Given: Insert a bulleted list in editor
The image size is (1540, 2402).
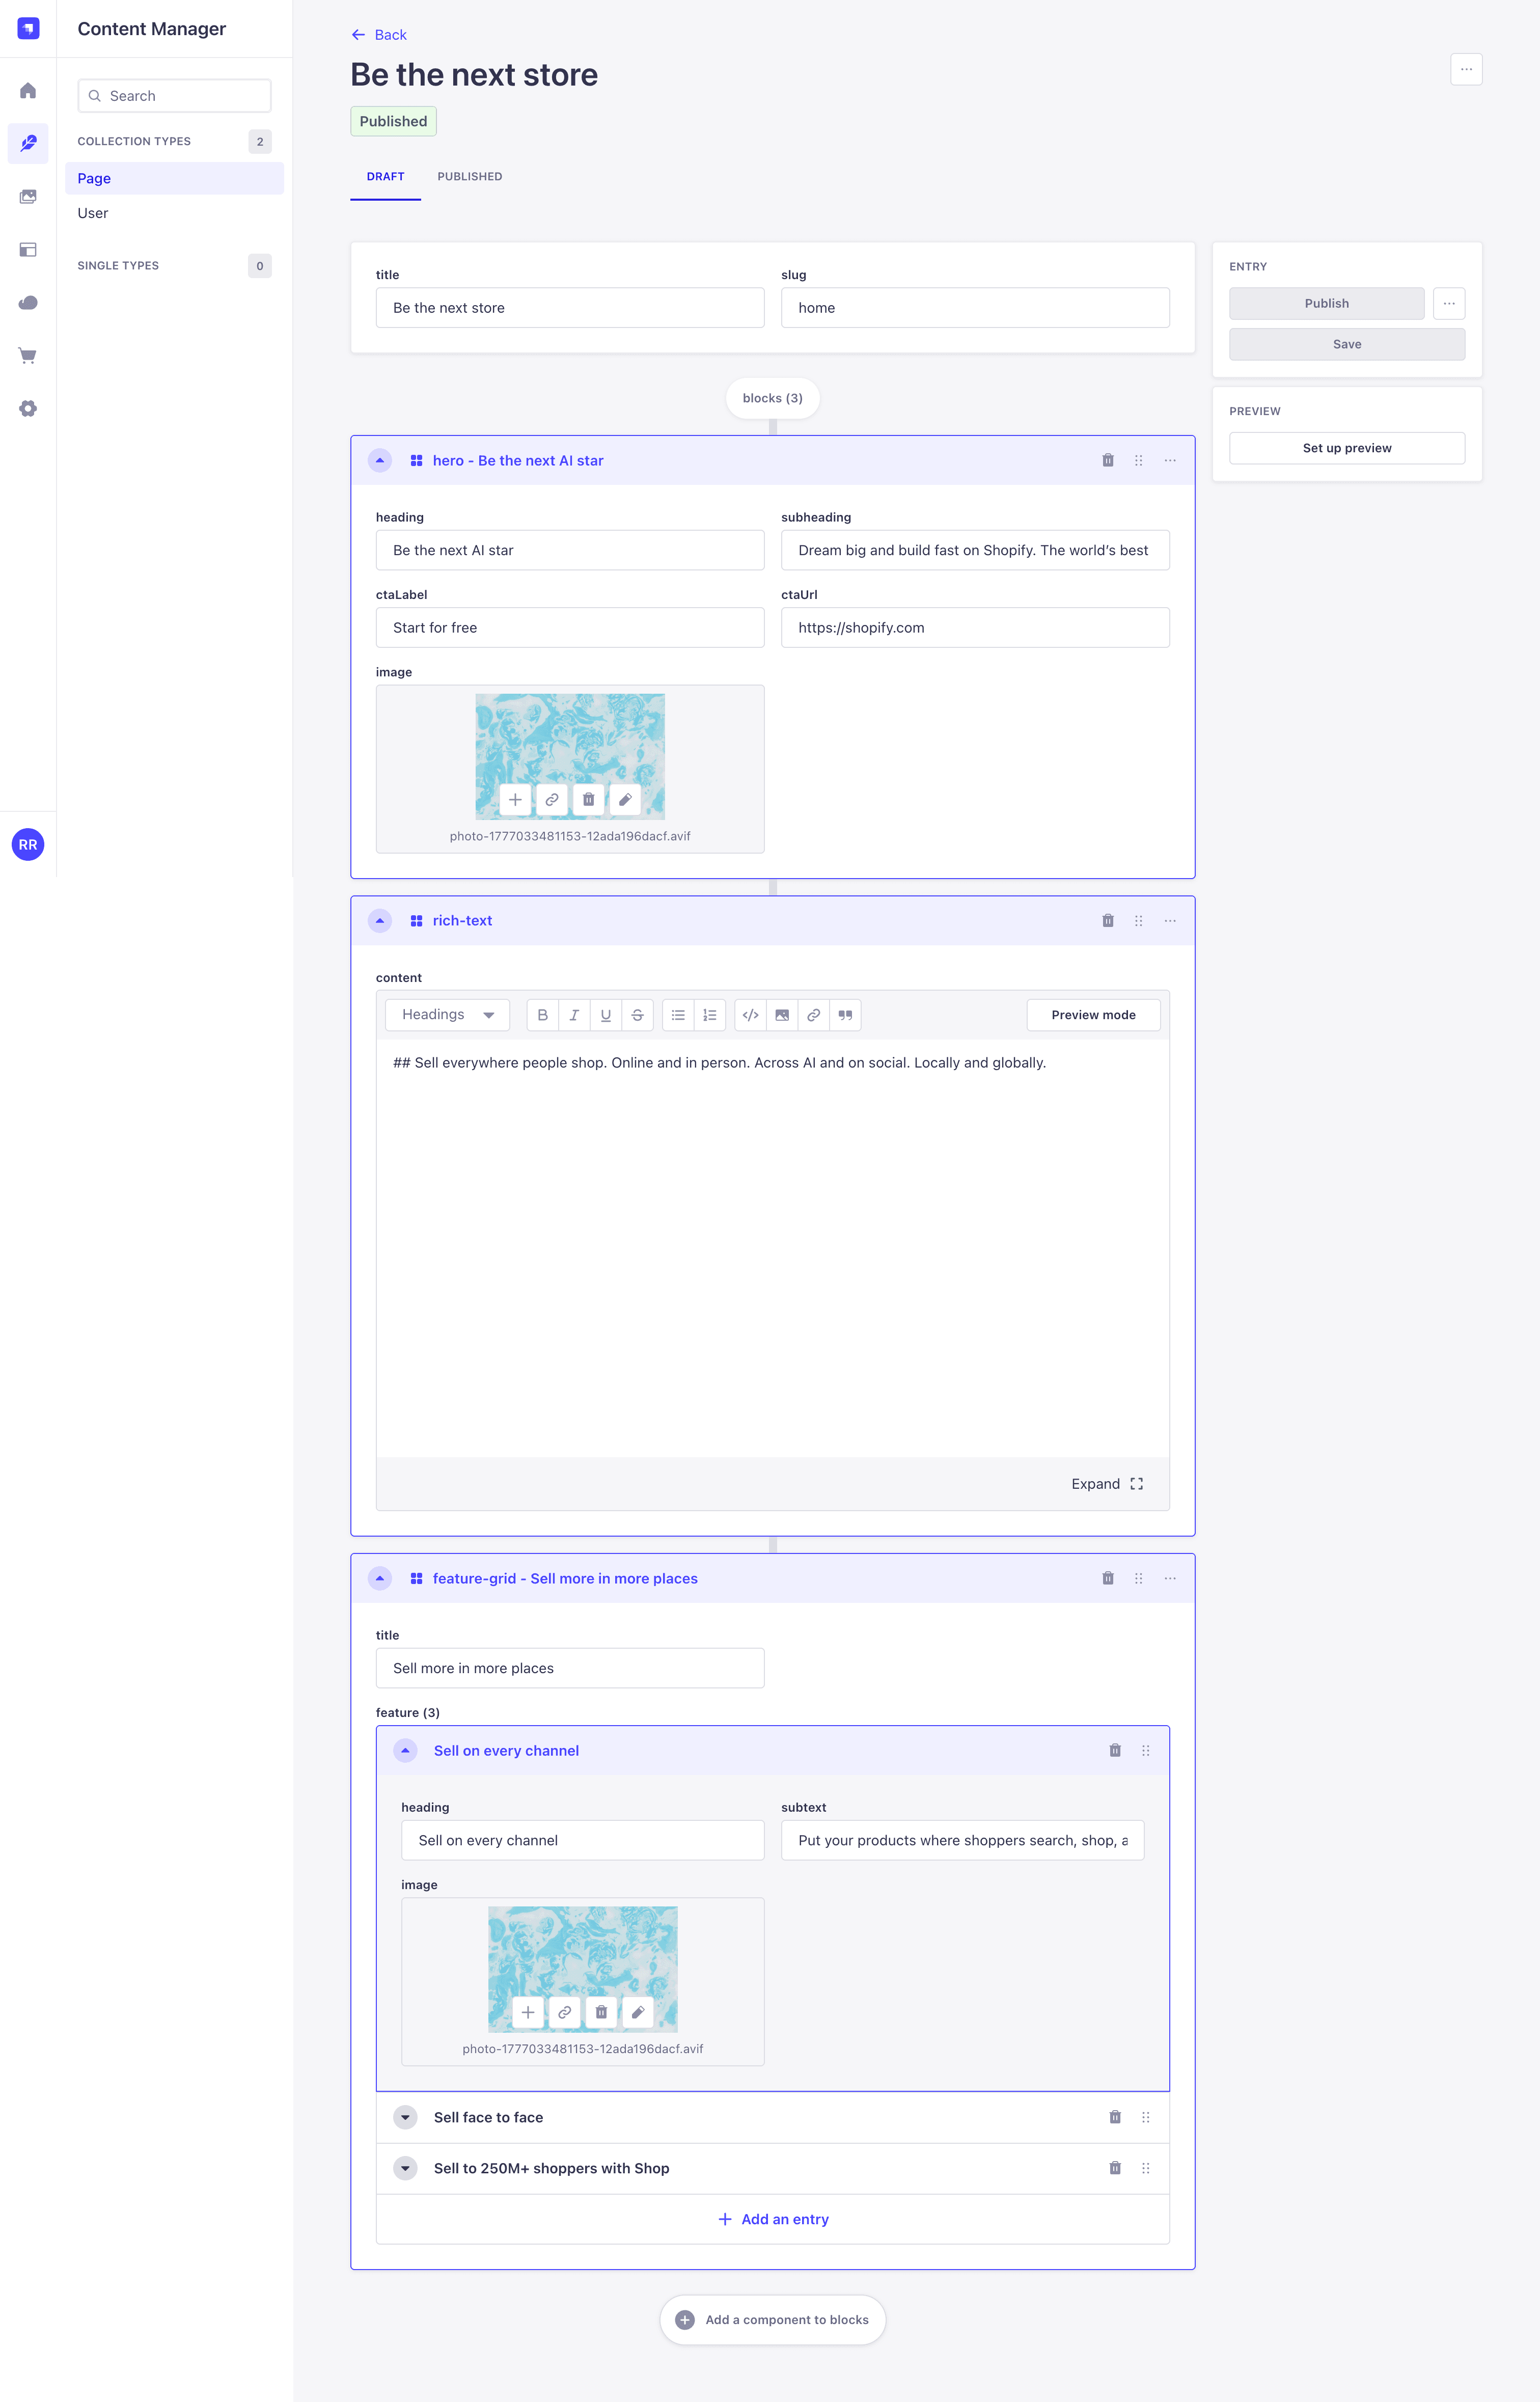Looking at the screenshot, I should [678, 1015].
